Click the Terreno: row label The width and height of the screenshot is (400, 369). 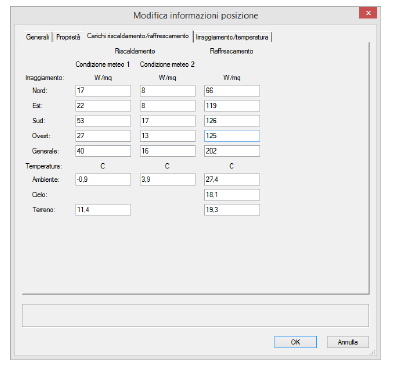[44, 210]
